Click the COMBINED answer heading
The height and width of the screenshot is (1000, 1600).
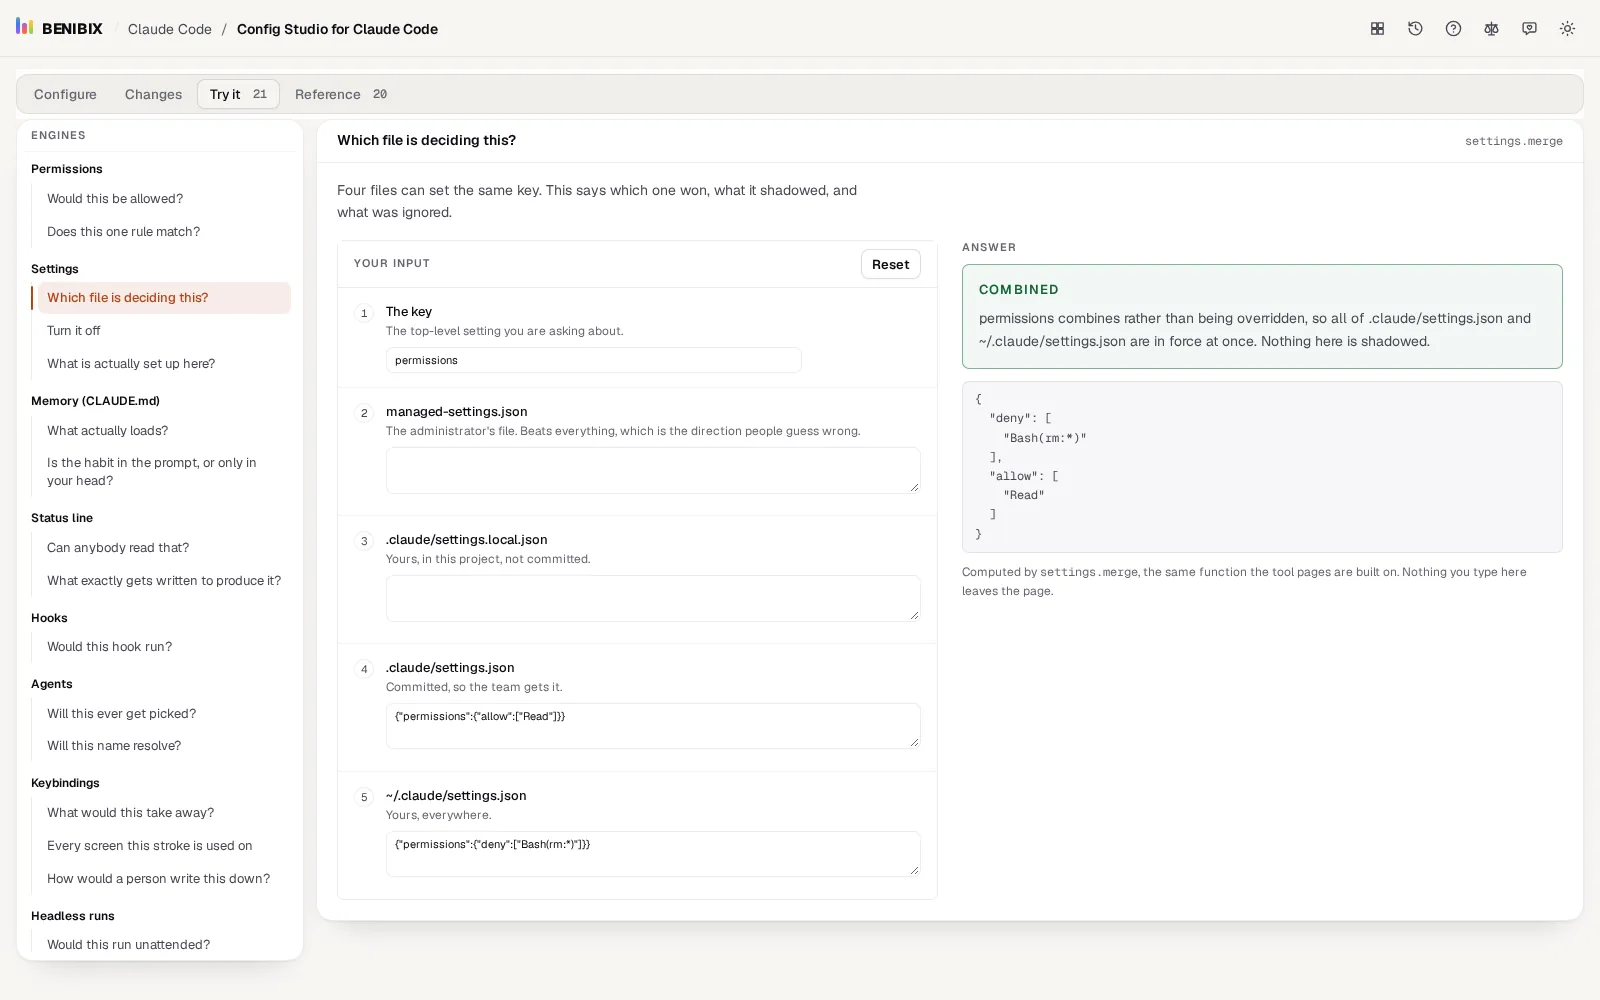pos(1019,290)
